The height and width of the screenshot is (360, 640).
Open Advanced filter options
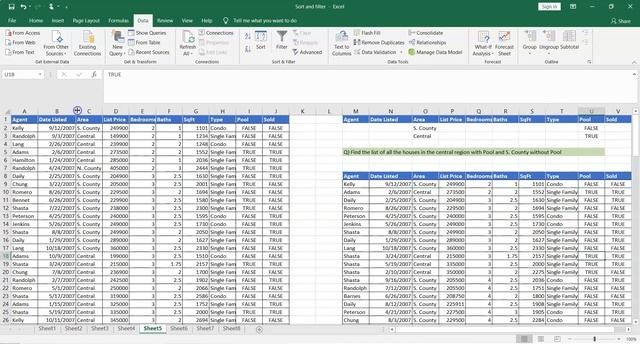tap(307, 52)
